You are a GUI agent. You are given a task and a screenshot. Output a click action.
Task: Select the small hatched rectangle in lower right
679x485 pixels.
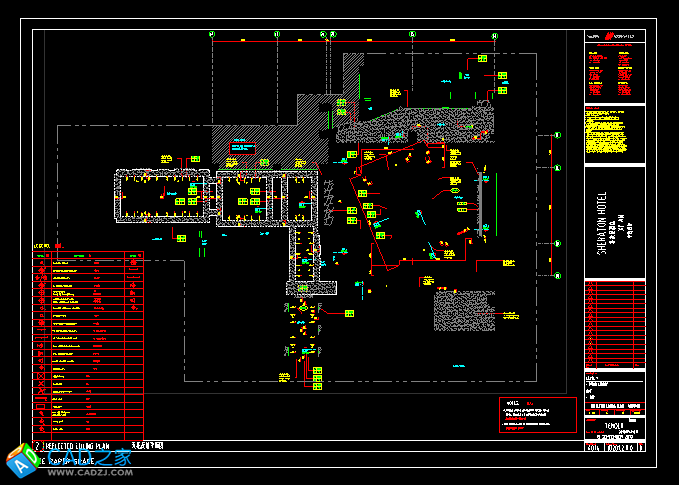pyautogui.click(x=464, y=311)
